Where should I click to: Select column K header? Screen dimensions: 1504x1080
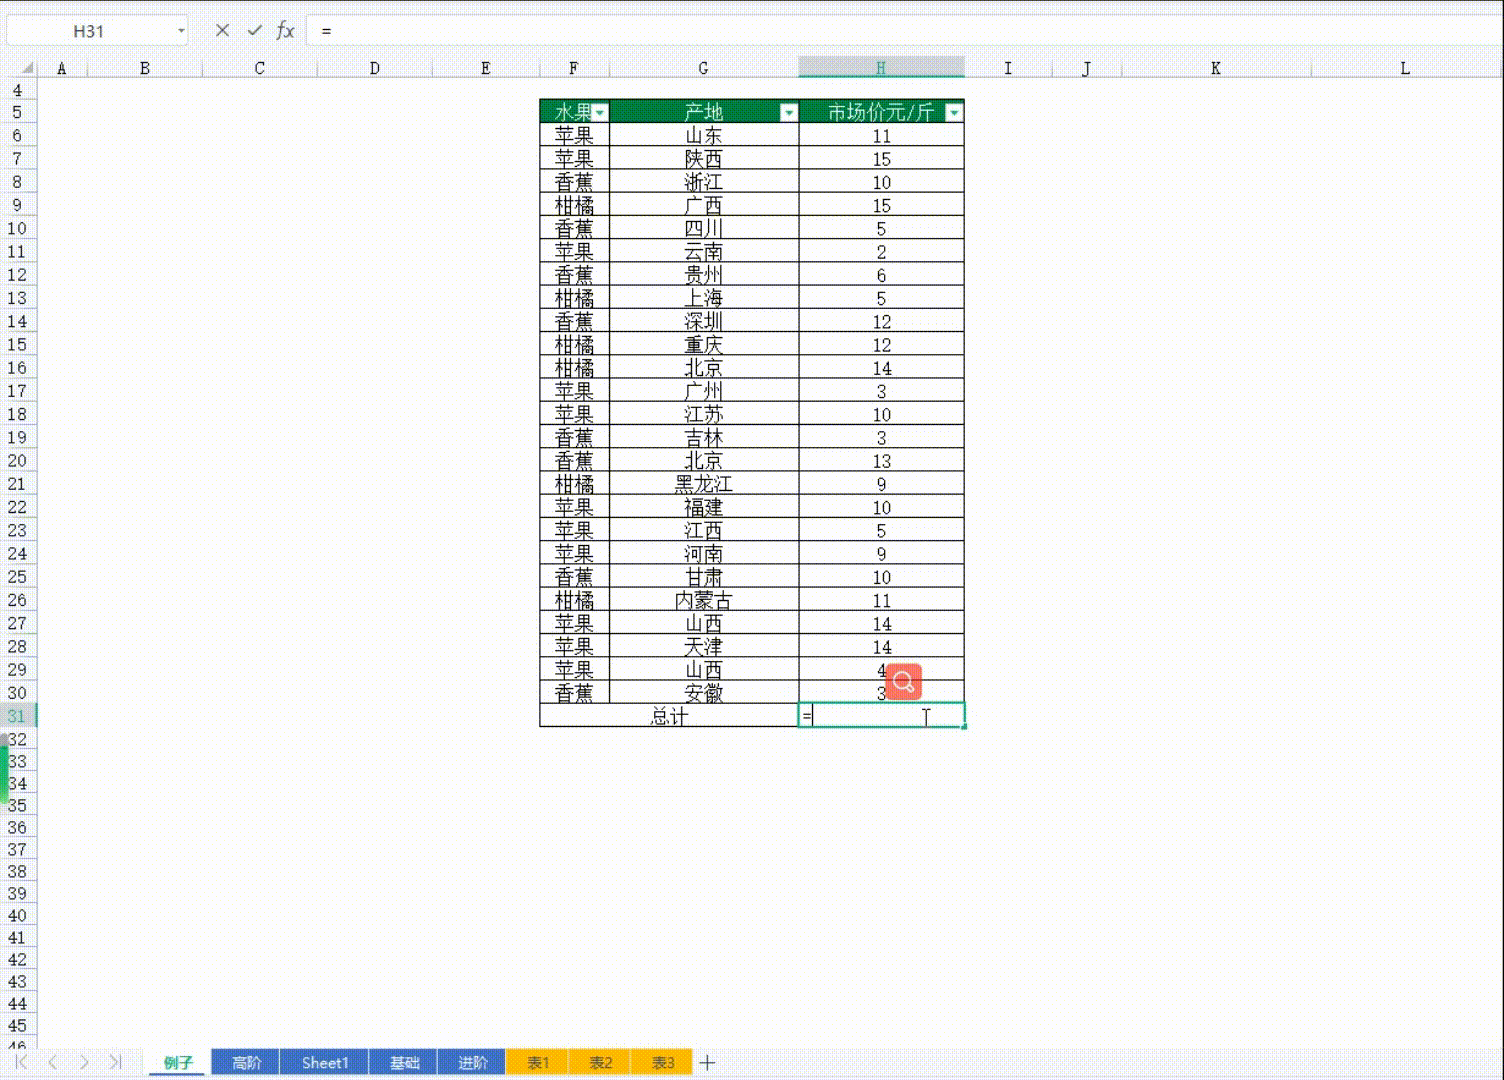(1216, 68)
